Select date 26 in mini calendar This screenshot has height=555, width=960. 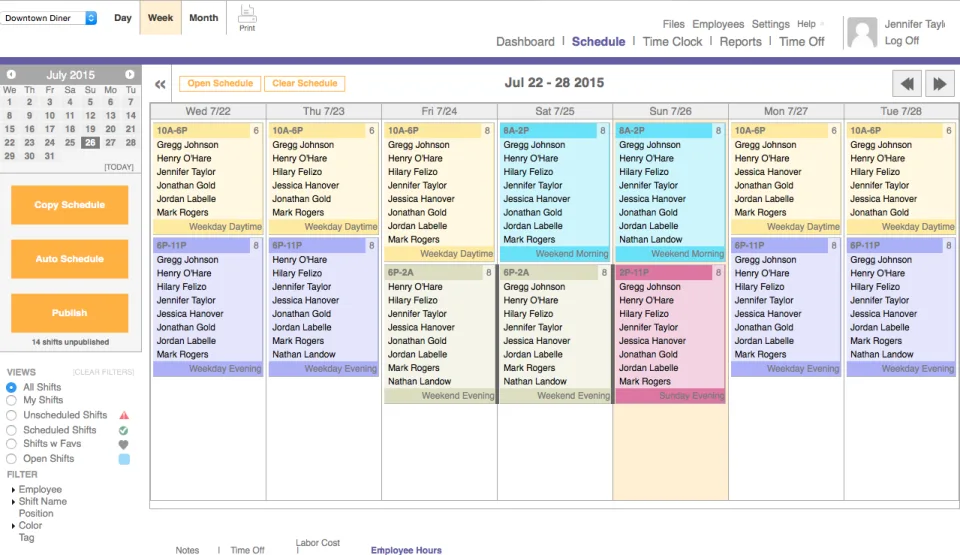pyautogui.click(x=90, y=143)
